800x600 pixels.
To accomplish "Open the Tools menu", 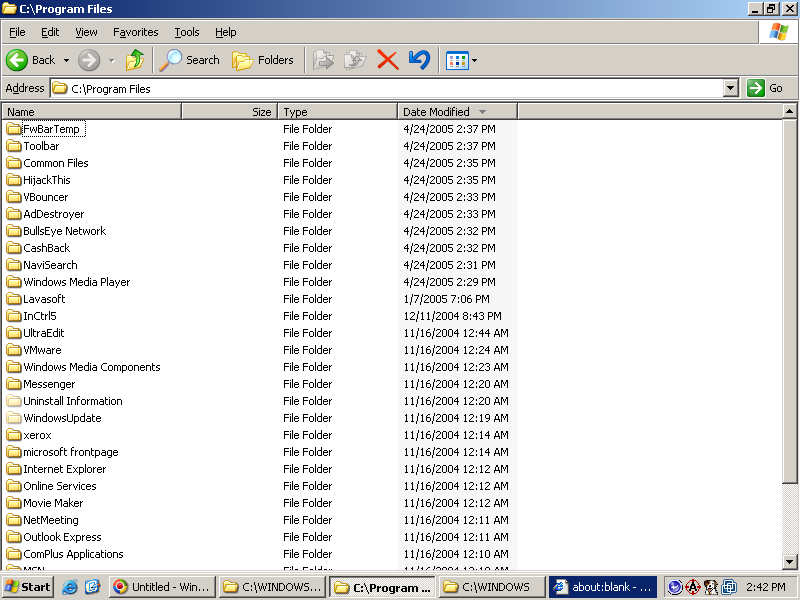I will 187,32.
